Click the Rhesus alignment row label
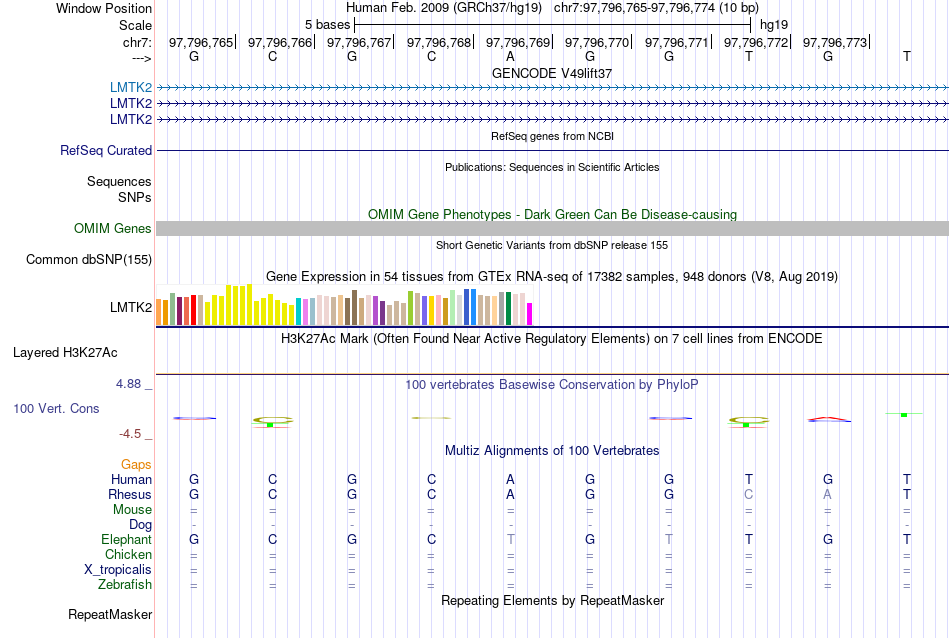The width and height of the screenshot is (950, 638). [x=130, y=494]
